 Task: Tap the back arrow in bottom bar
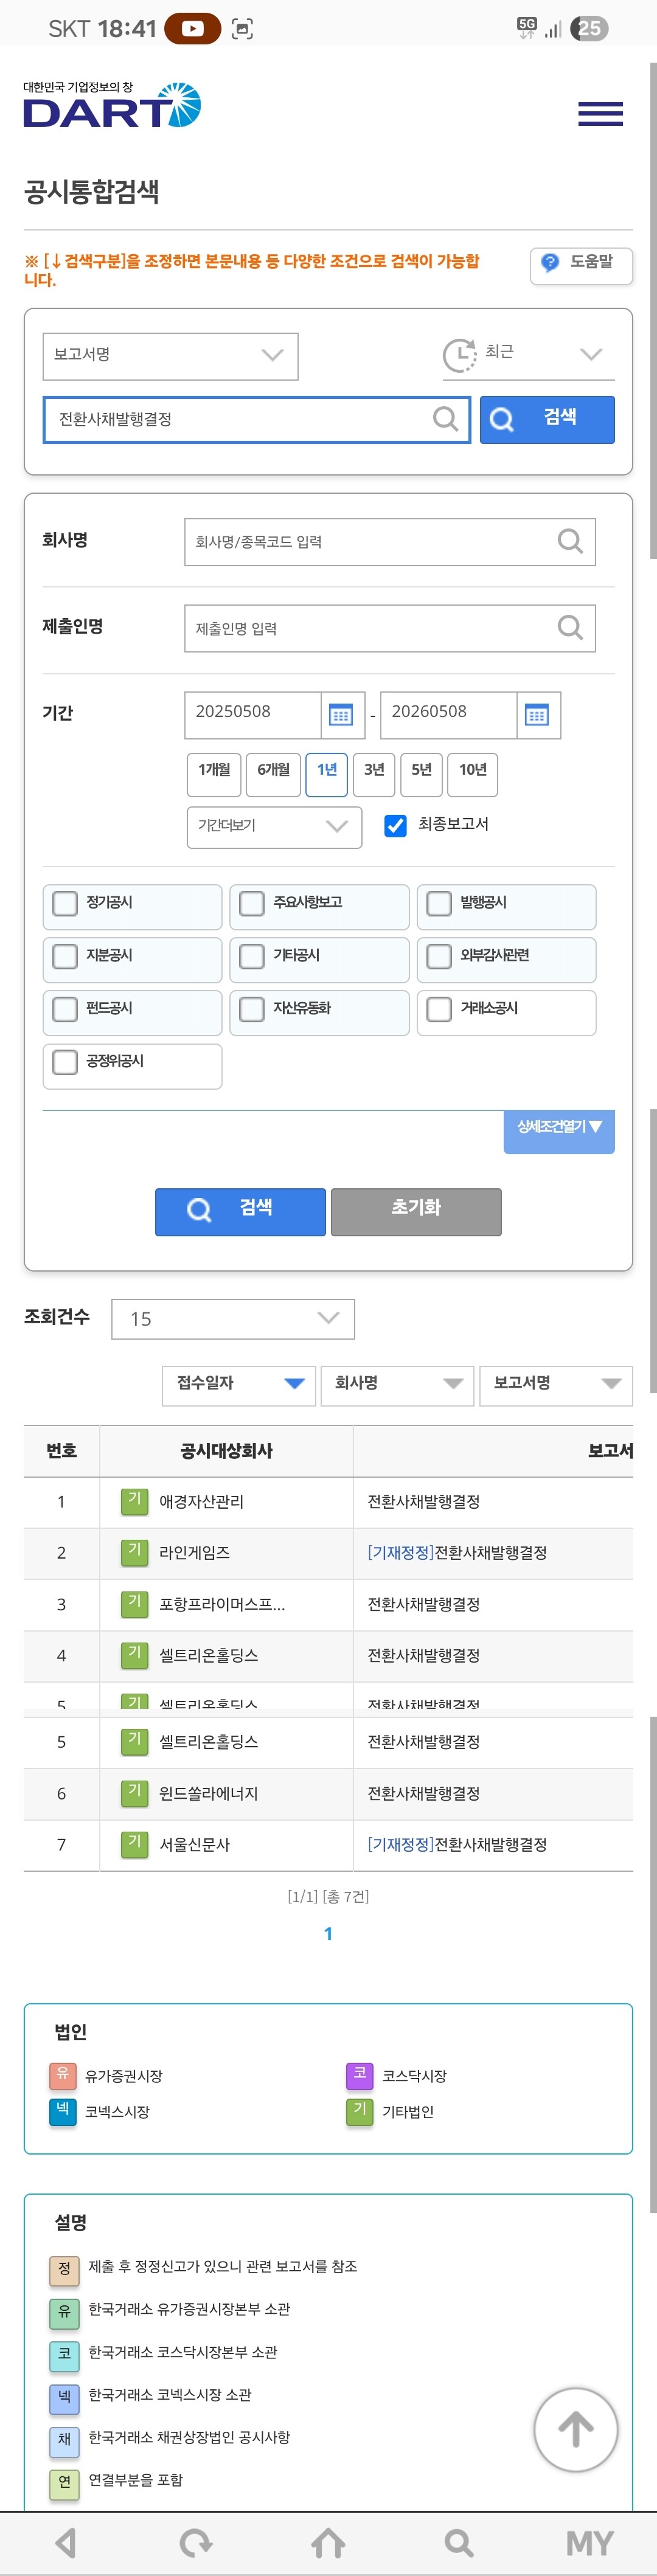pyautogui.click(x=66, y=2542)
